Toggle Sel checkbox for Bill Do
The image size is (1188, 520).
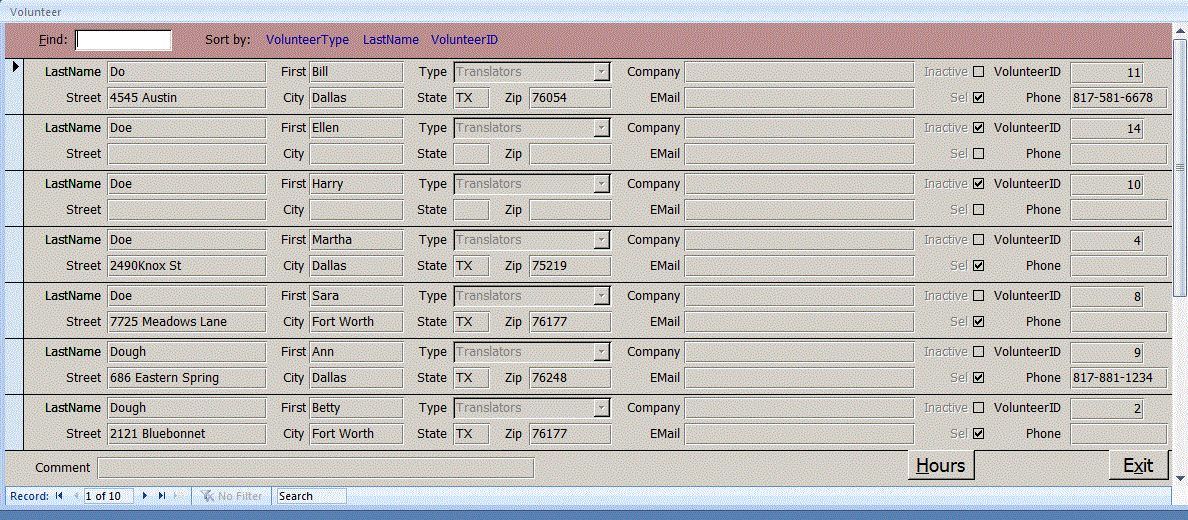click(978, 98)
